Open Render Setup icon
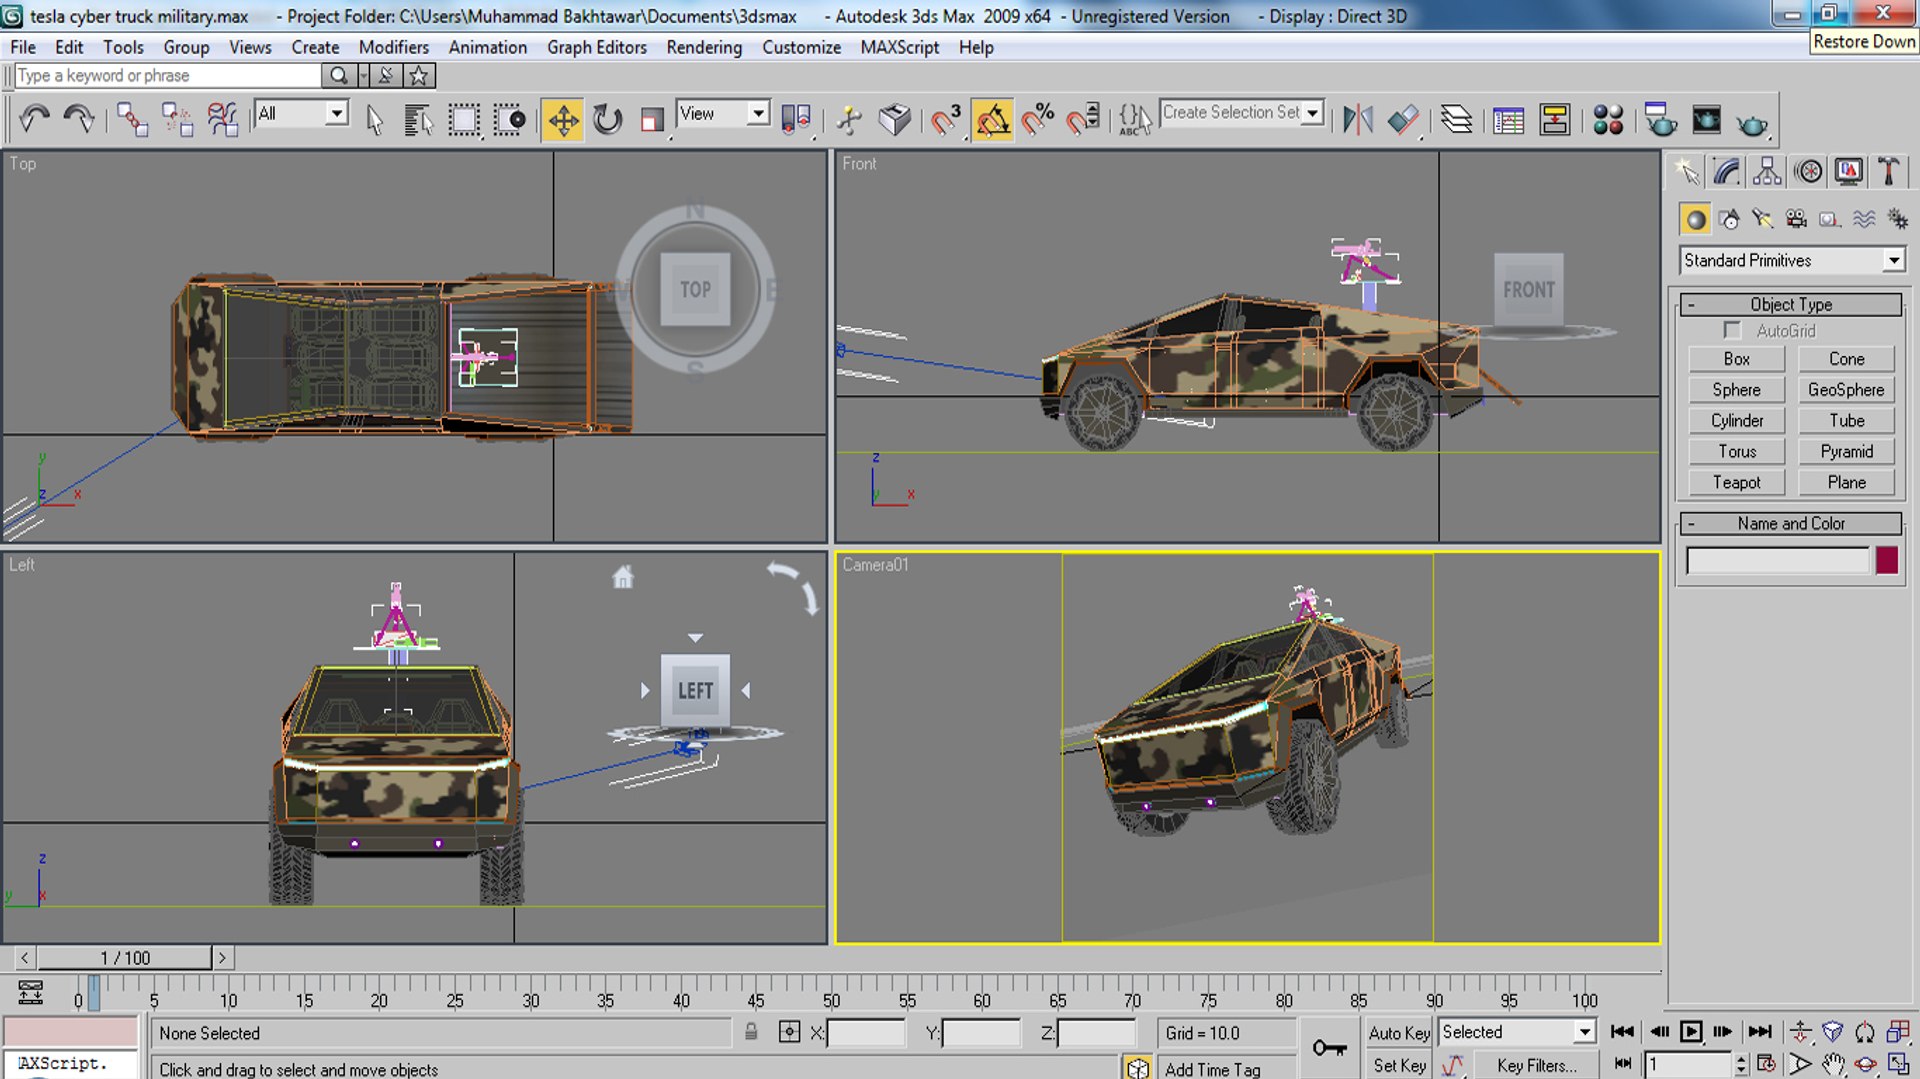Viewport: 1920px width, 1079px height. (x=1660, y=119)
